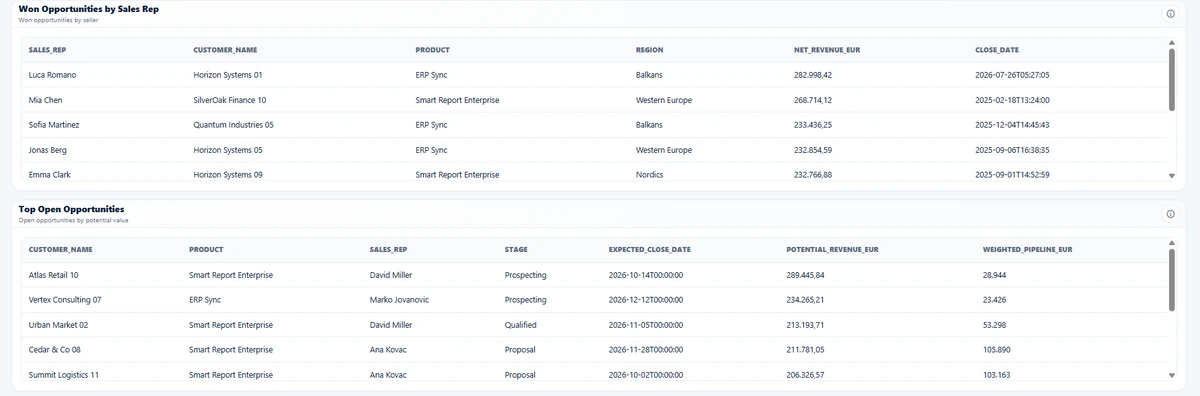
Task: Click close date 2025-12-04T14:45:43
Action: tap(1012, 125)
